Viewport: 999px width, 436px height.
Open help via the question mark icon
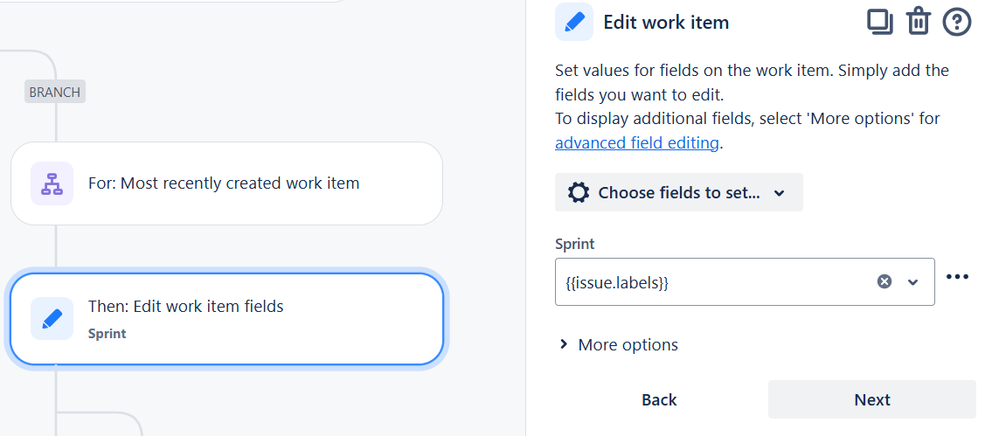[x=957, y=22]
